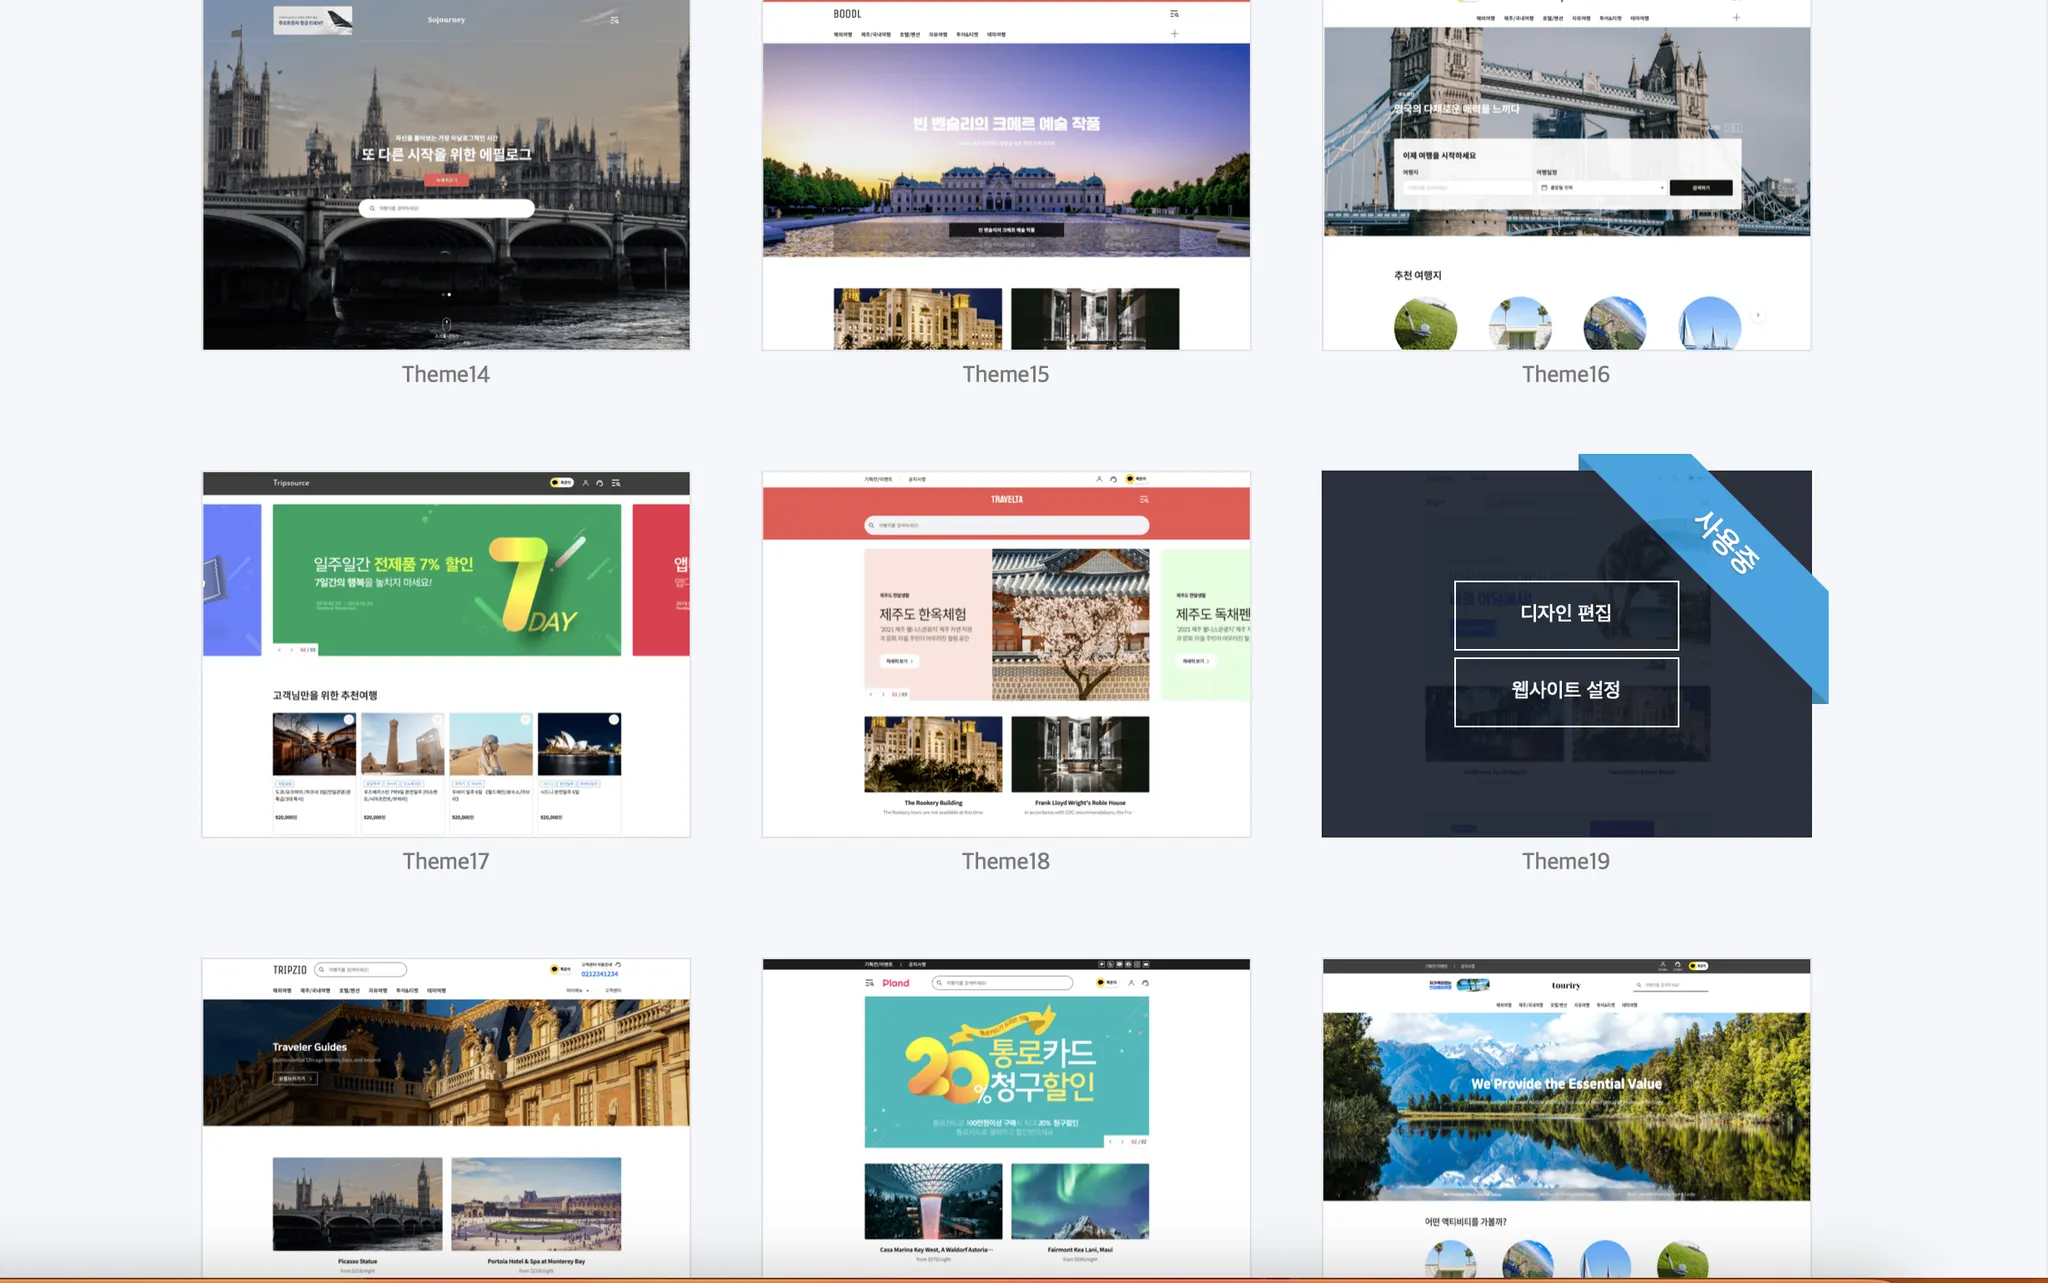Click the Theme19 caption text
2048x1283 pixels.
pos(1566,862)
